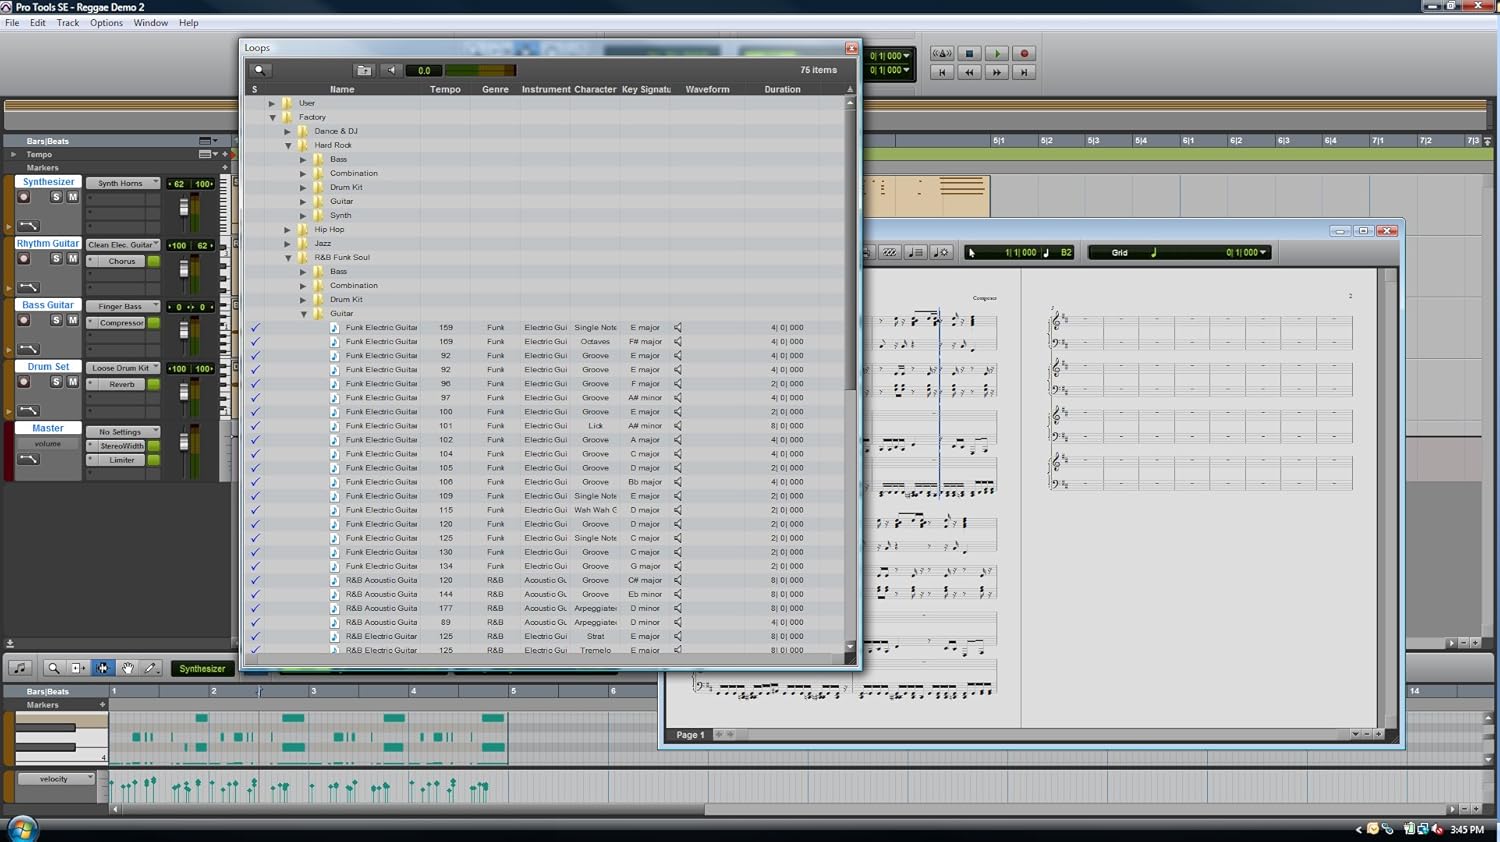The height and width of the screenshot is (842, 1500).
Task: Arm recording with the transport Record button
Action: 1022,53
